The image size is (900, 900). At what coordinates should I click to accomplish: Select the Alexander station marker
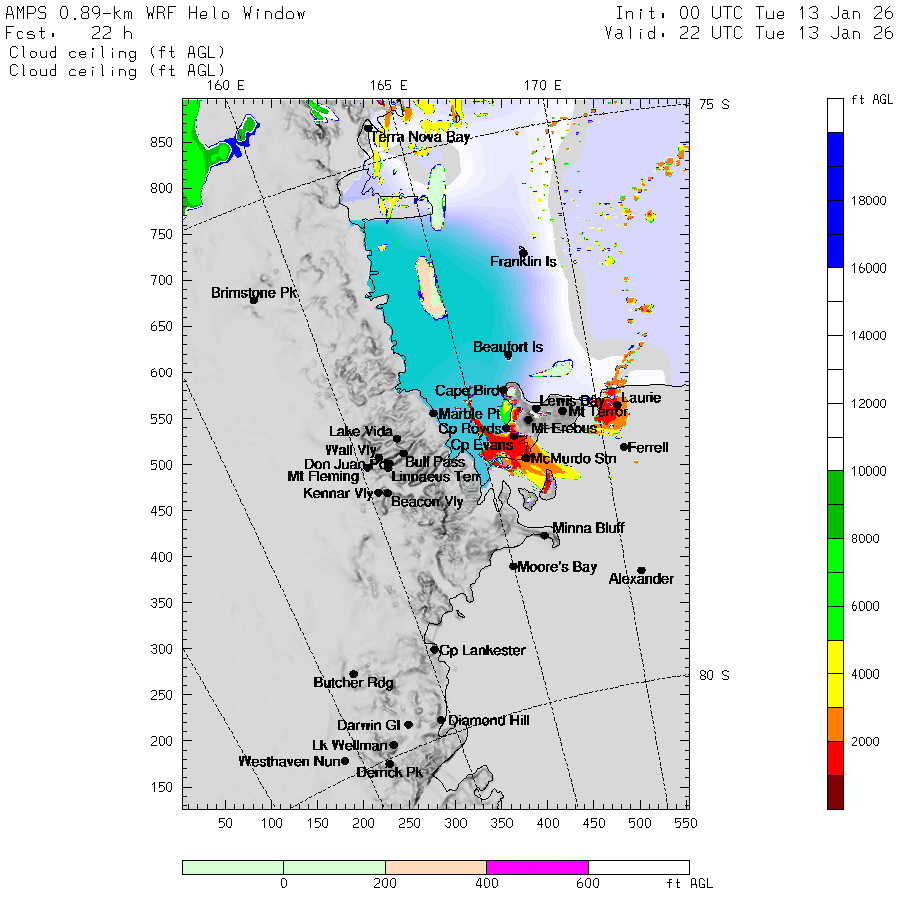point(641,571)
